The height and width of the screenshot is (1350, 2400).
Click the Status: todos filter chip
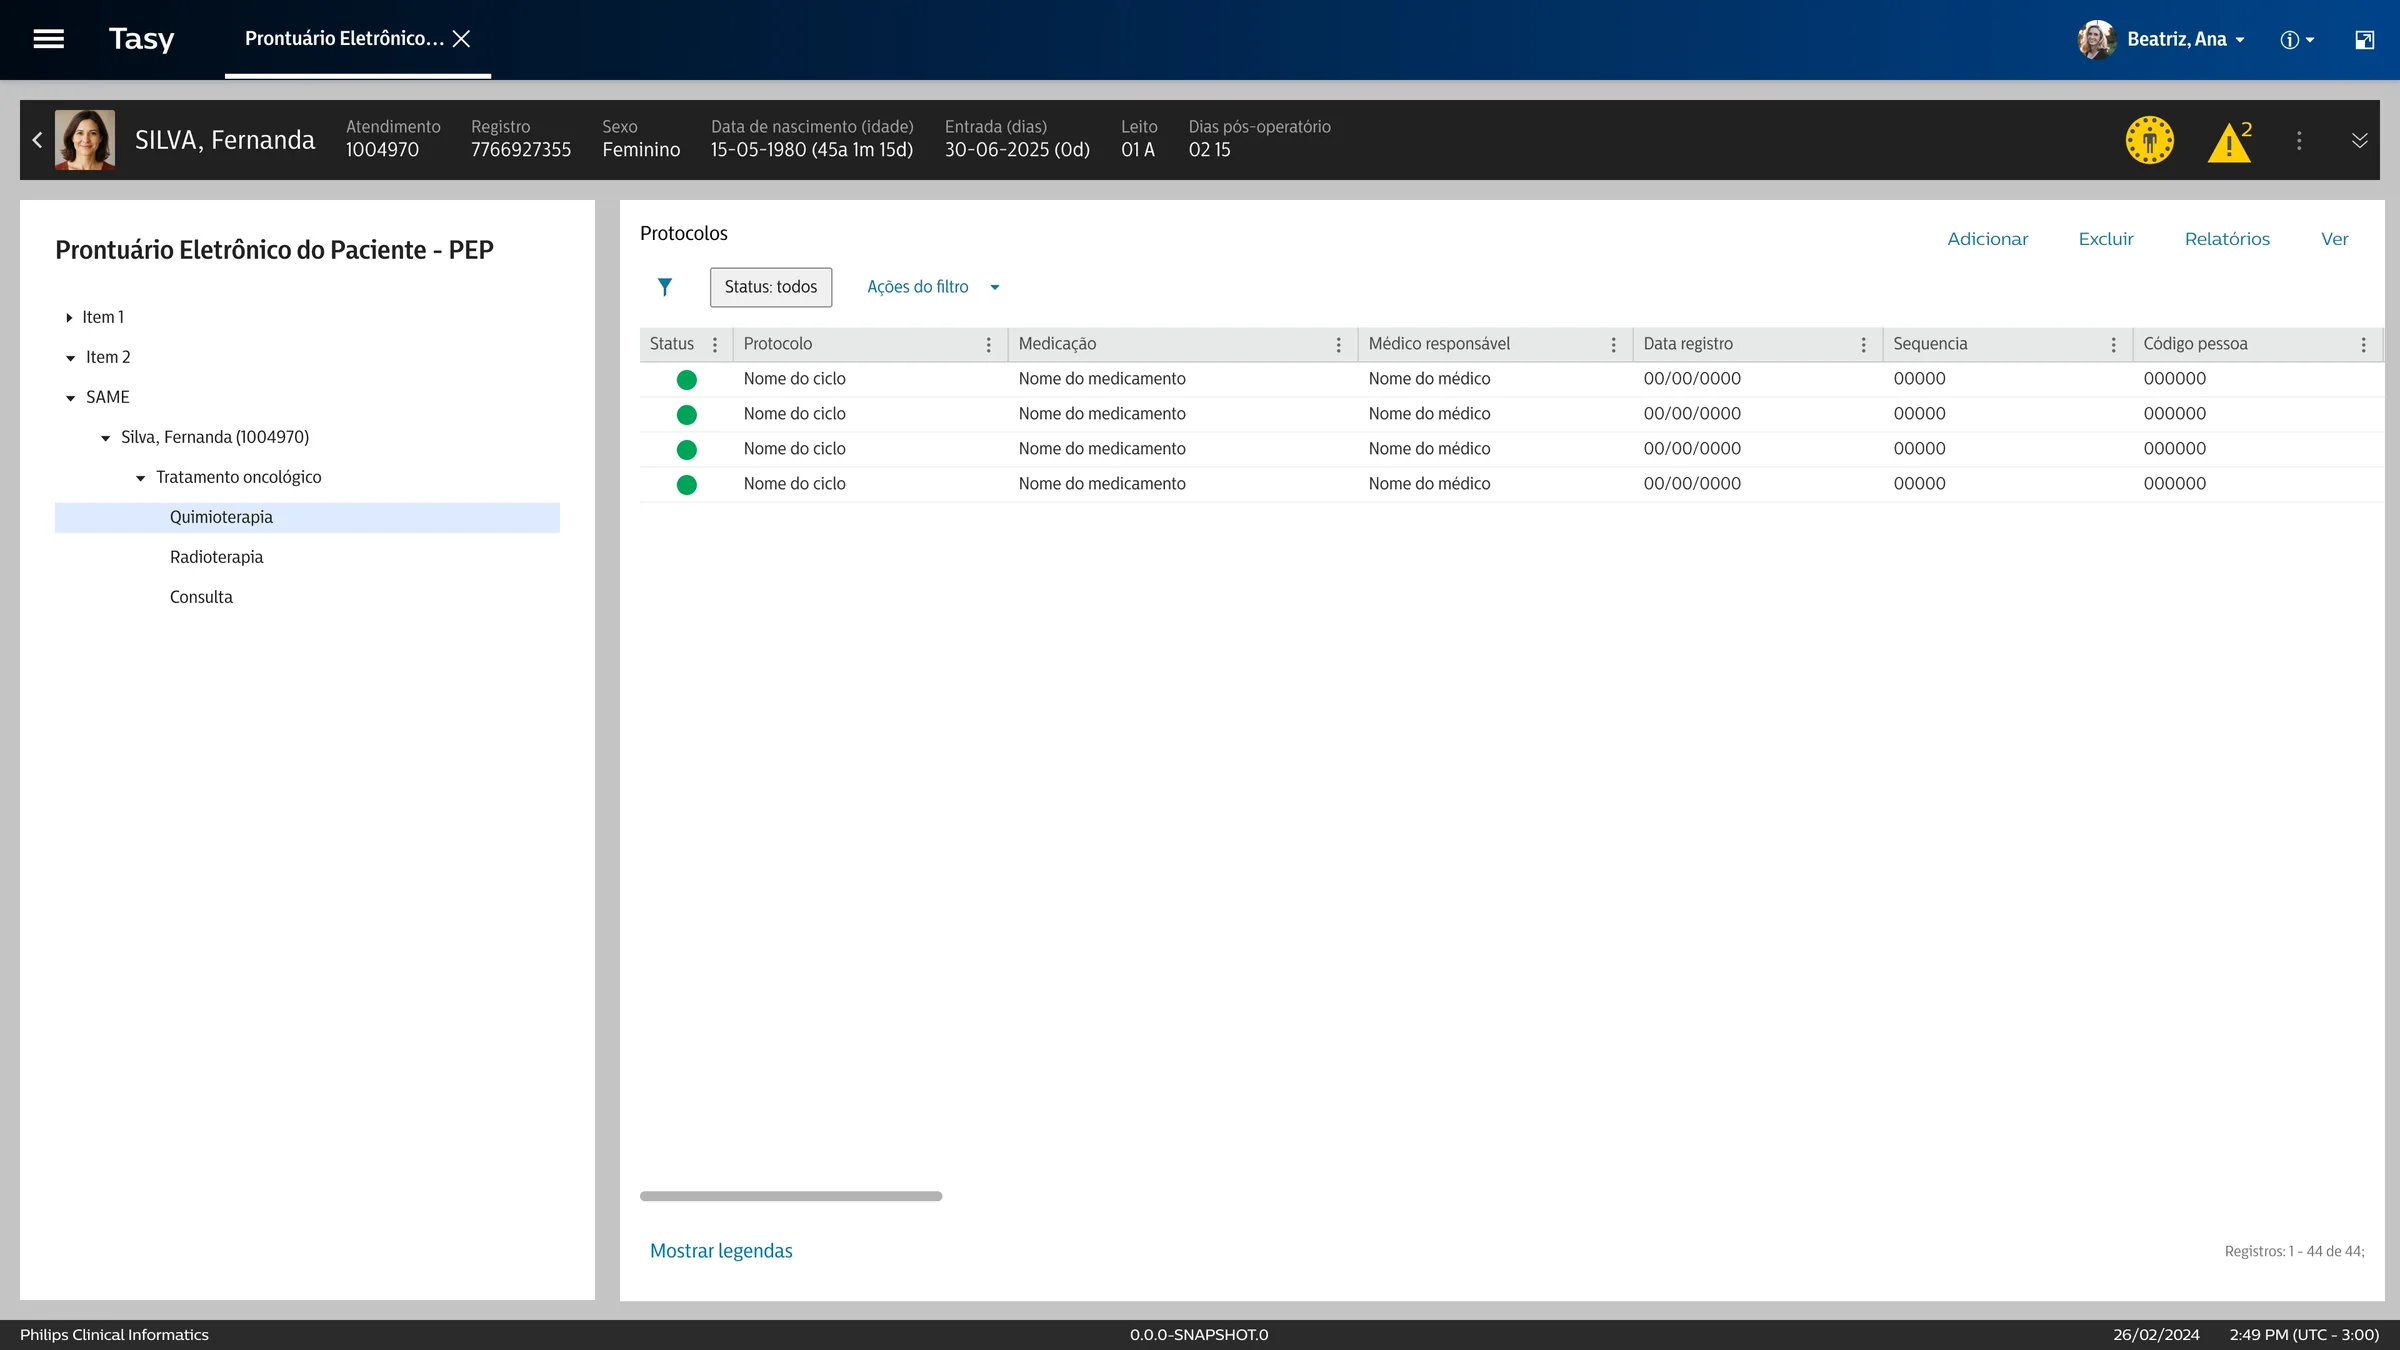point(771,287)
